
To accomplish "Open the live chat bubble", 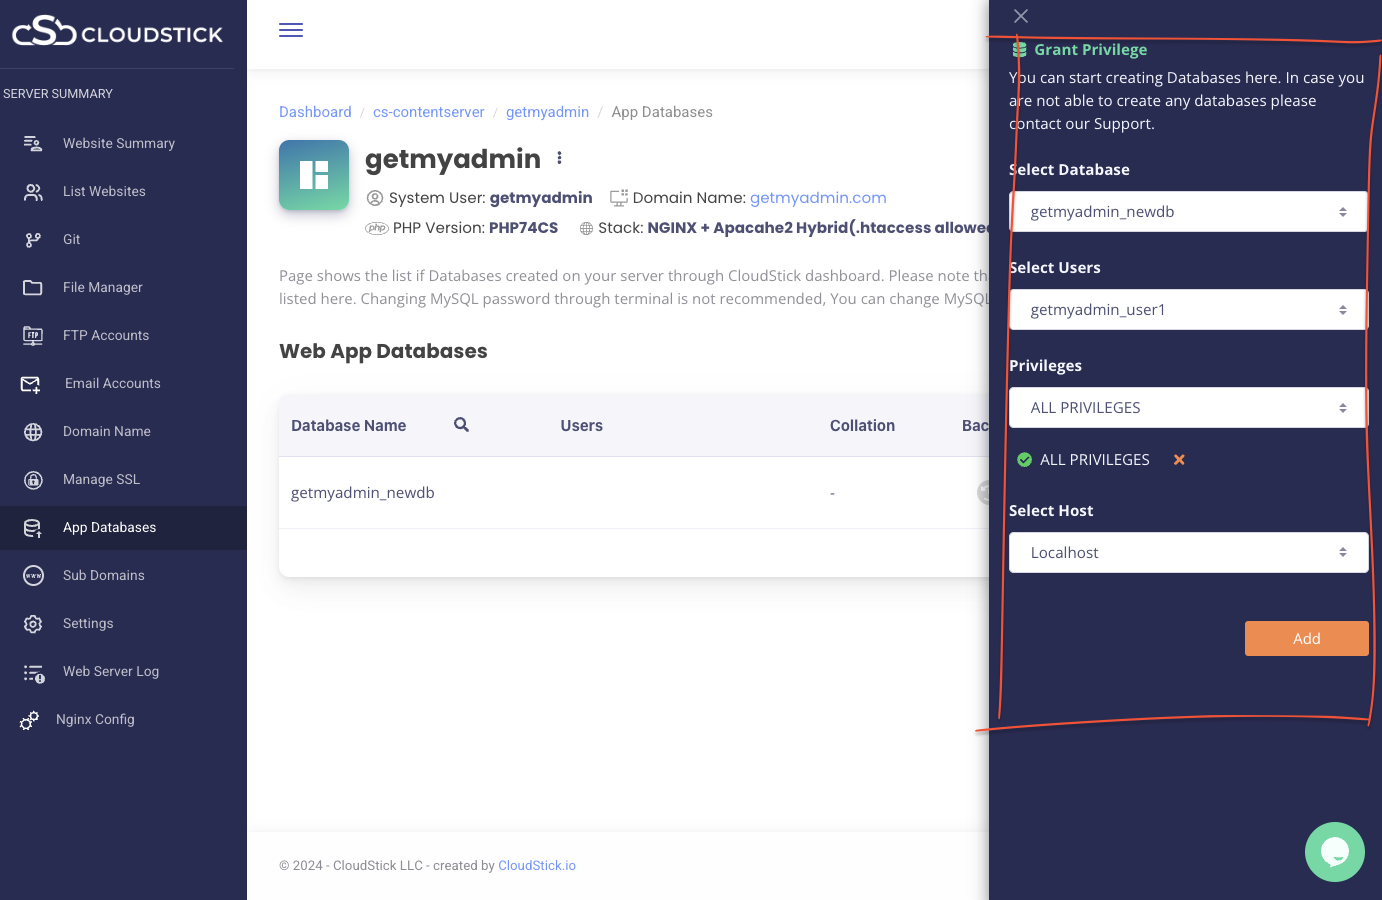I will point(1334,851).
